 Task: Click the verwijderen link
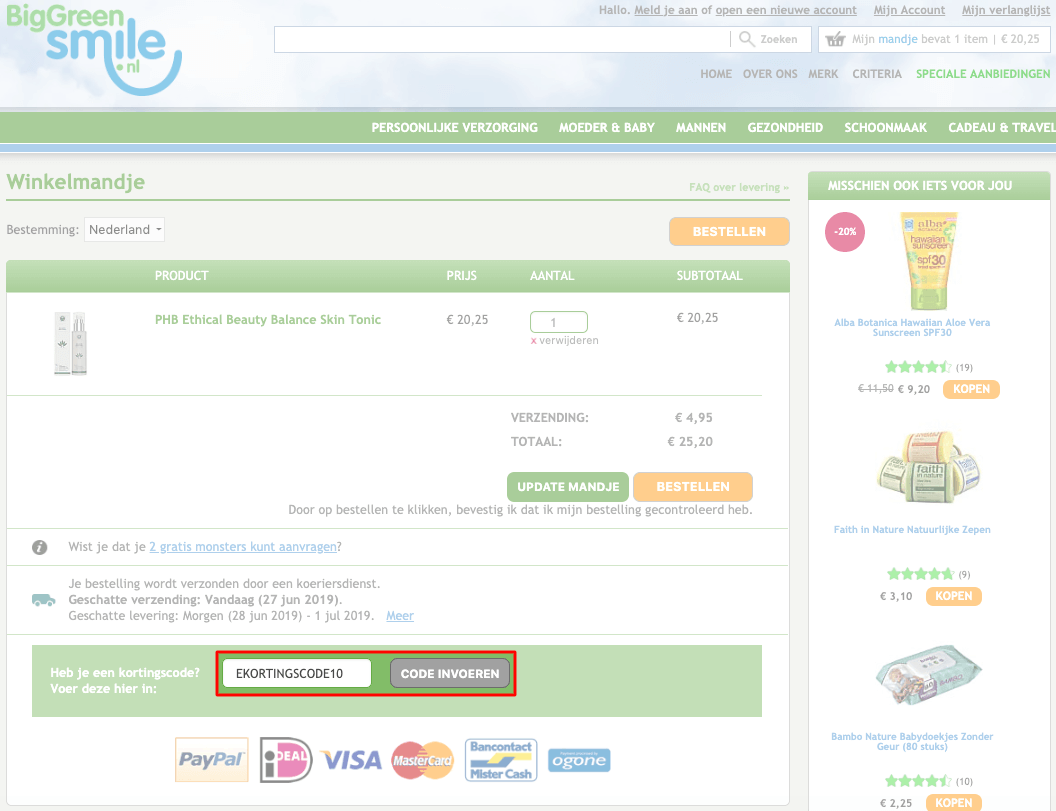[568, 341]
